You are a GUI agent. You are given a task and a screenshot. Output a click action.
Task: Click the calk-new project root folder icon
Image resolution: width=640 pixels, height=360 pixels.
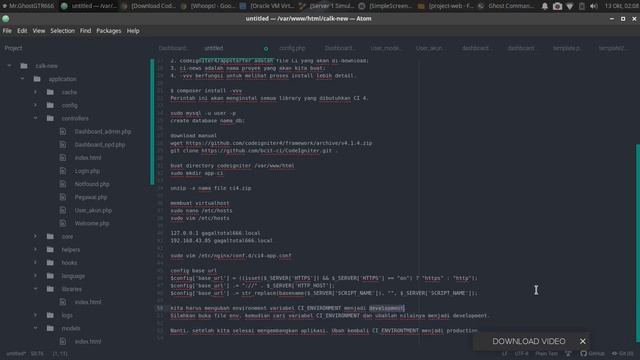pyautogui.click(x=24, y=66)
